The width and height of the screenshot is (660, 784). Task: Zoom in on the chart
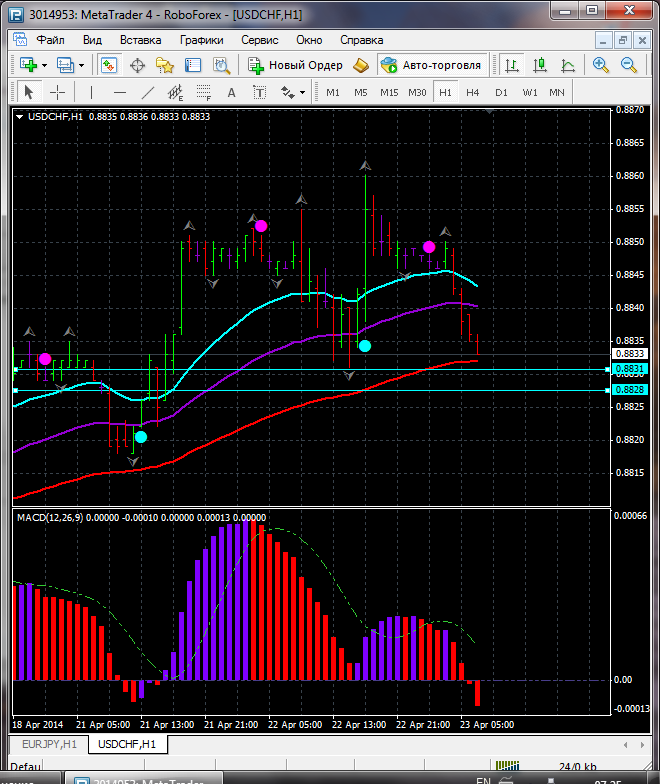[x=601, y=65]
